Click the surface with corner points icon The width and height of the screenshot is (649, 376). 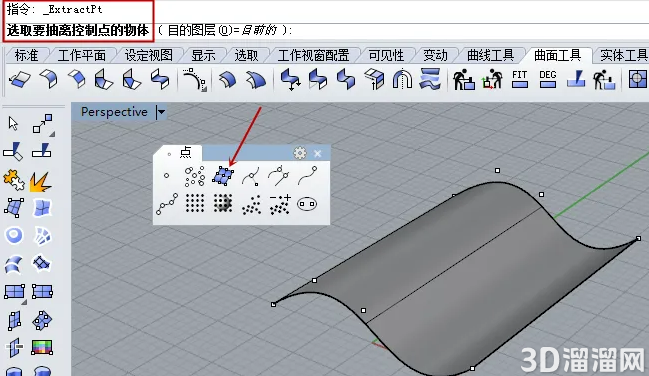(x=14, y=208)
